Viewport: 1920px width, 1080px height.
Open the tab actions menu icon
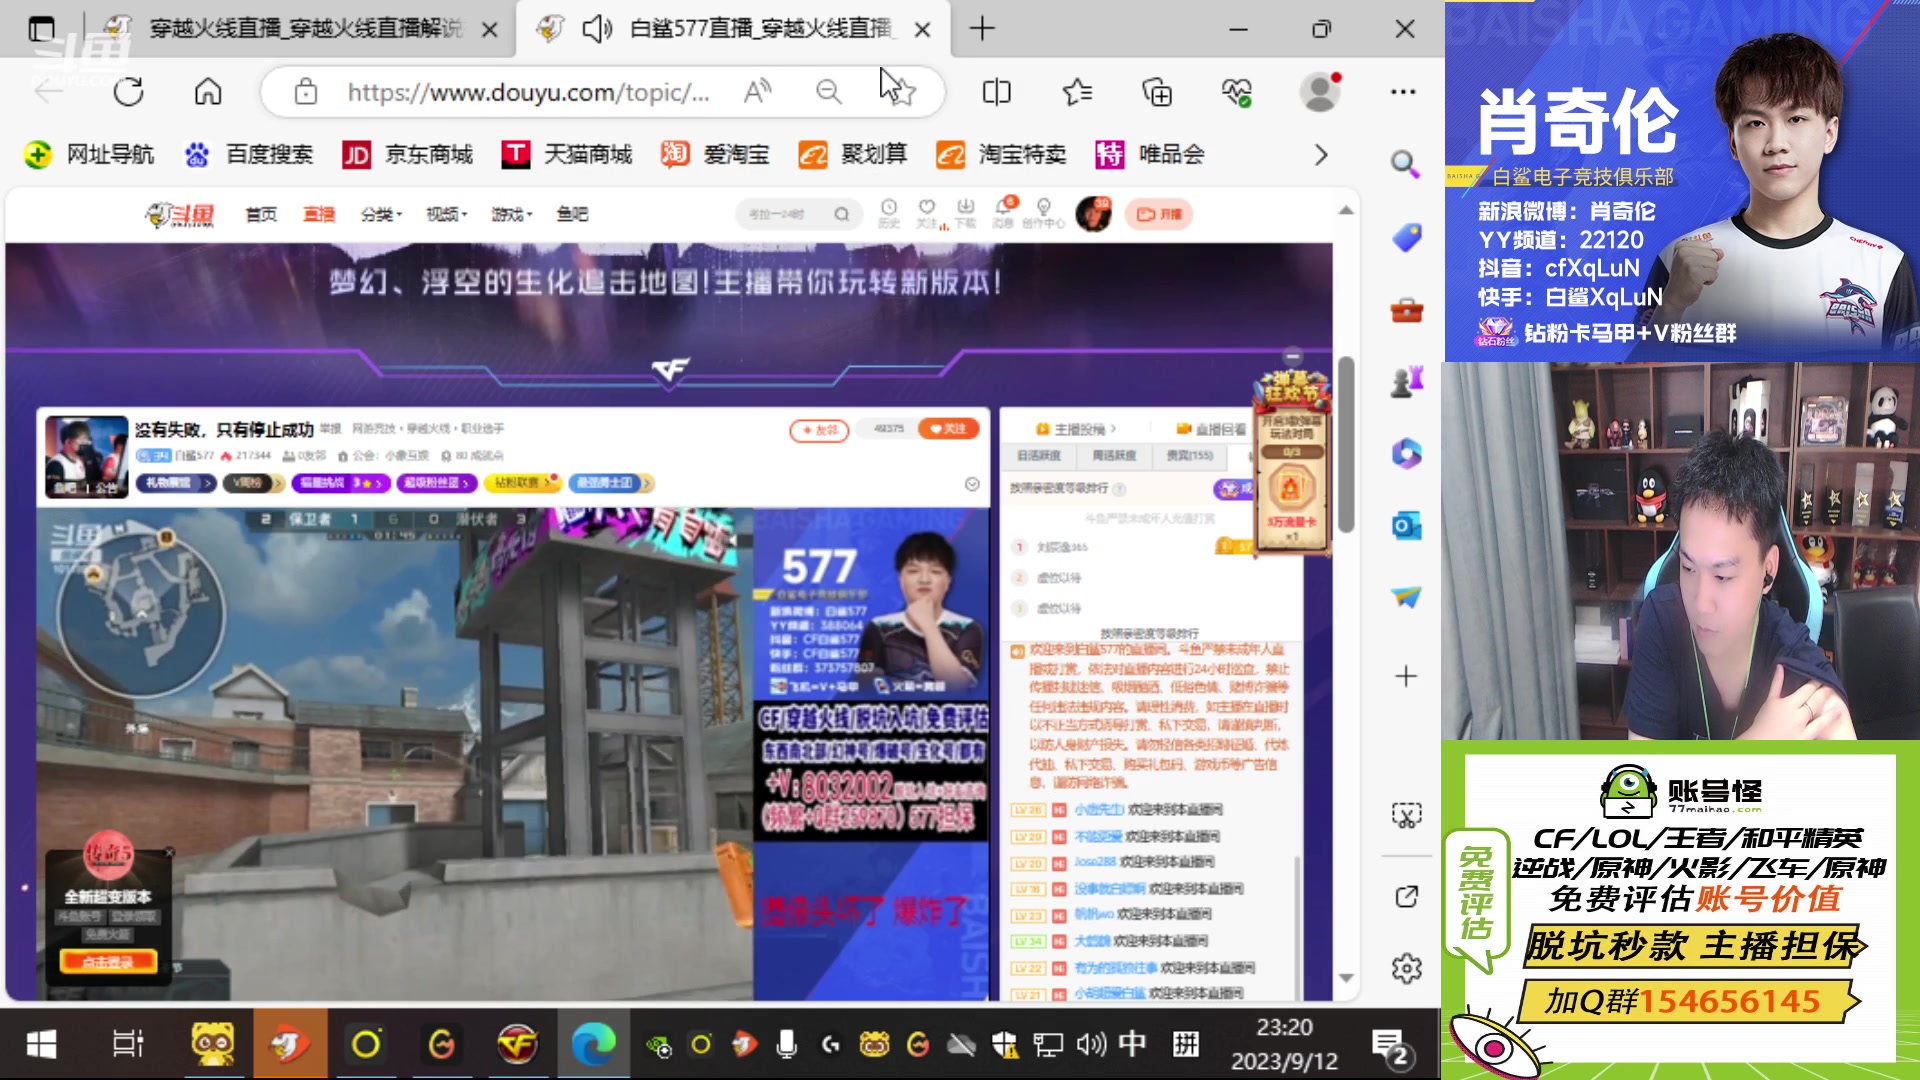click(41, 29)
